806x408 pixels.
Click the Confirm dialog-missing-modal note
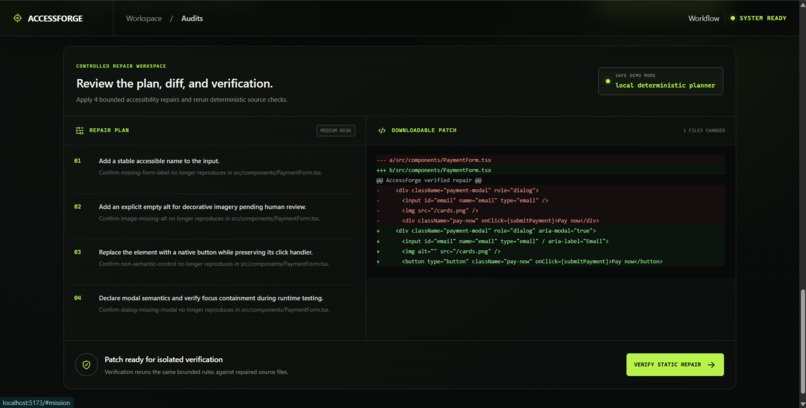214,310
